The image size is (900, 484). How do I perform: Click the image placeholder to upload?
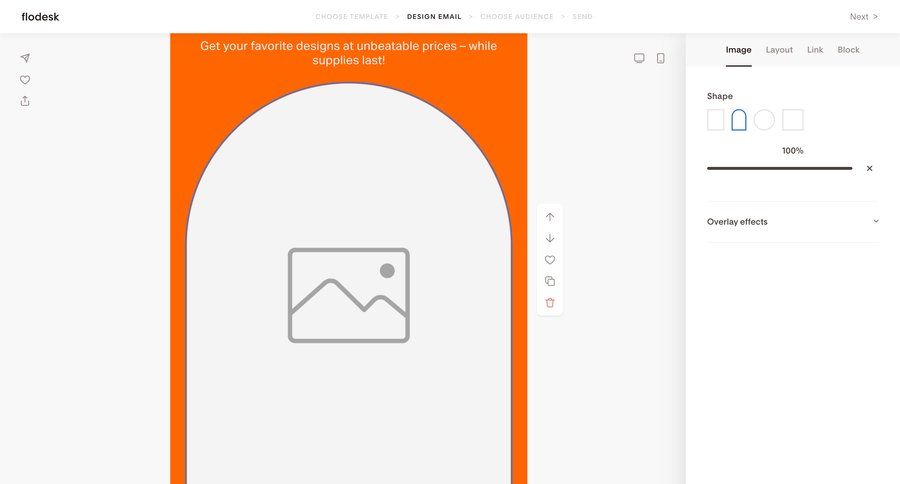point(348,295)
